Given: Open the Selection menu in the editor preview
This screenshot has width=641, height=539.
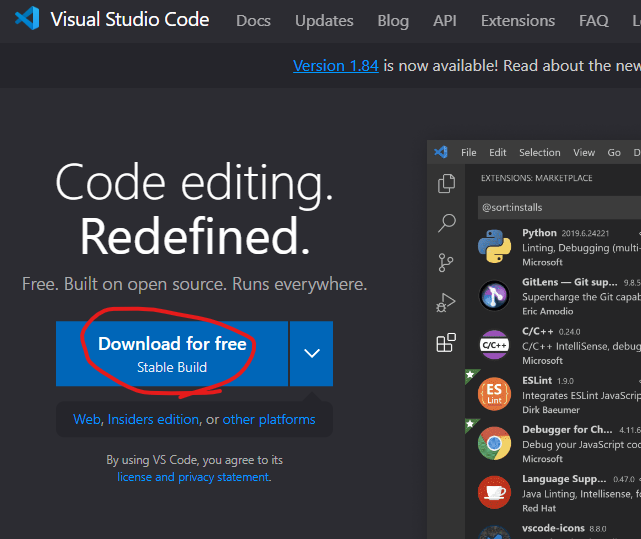Looking at the screenshot, I should tap(540, 153).
